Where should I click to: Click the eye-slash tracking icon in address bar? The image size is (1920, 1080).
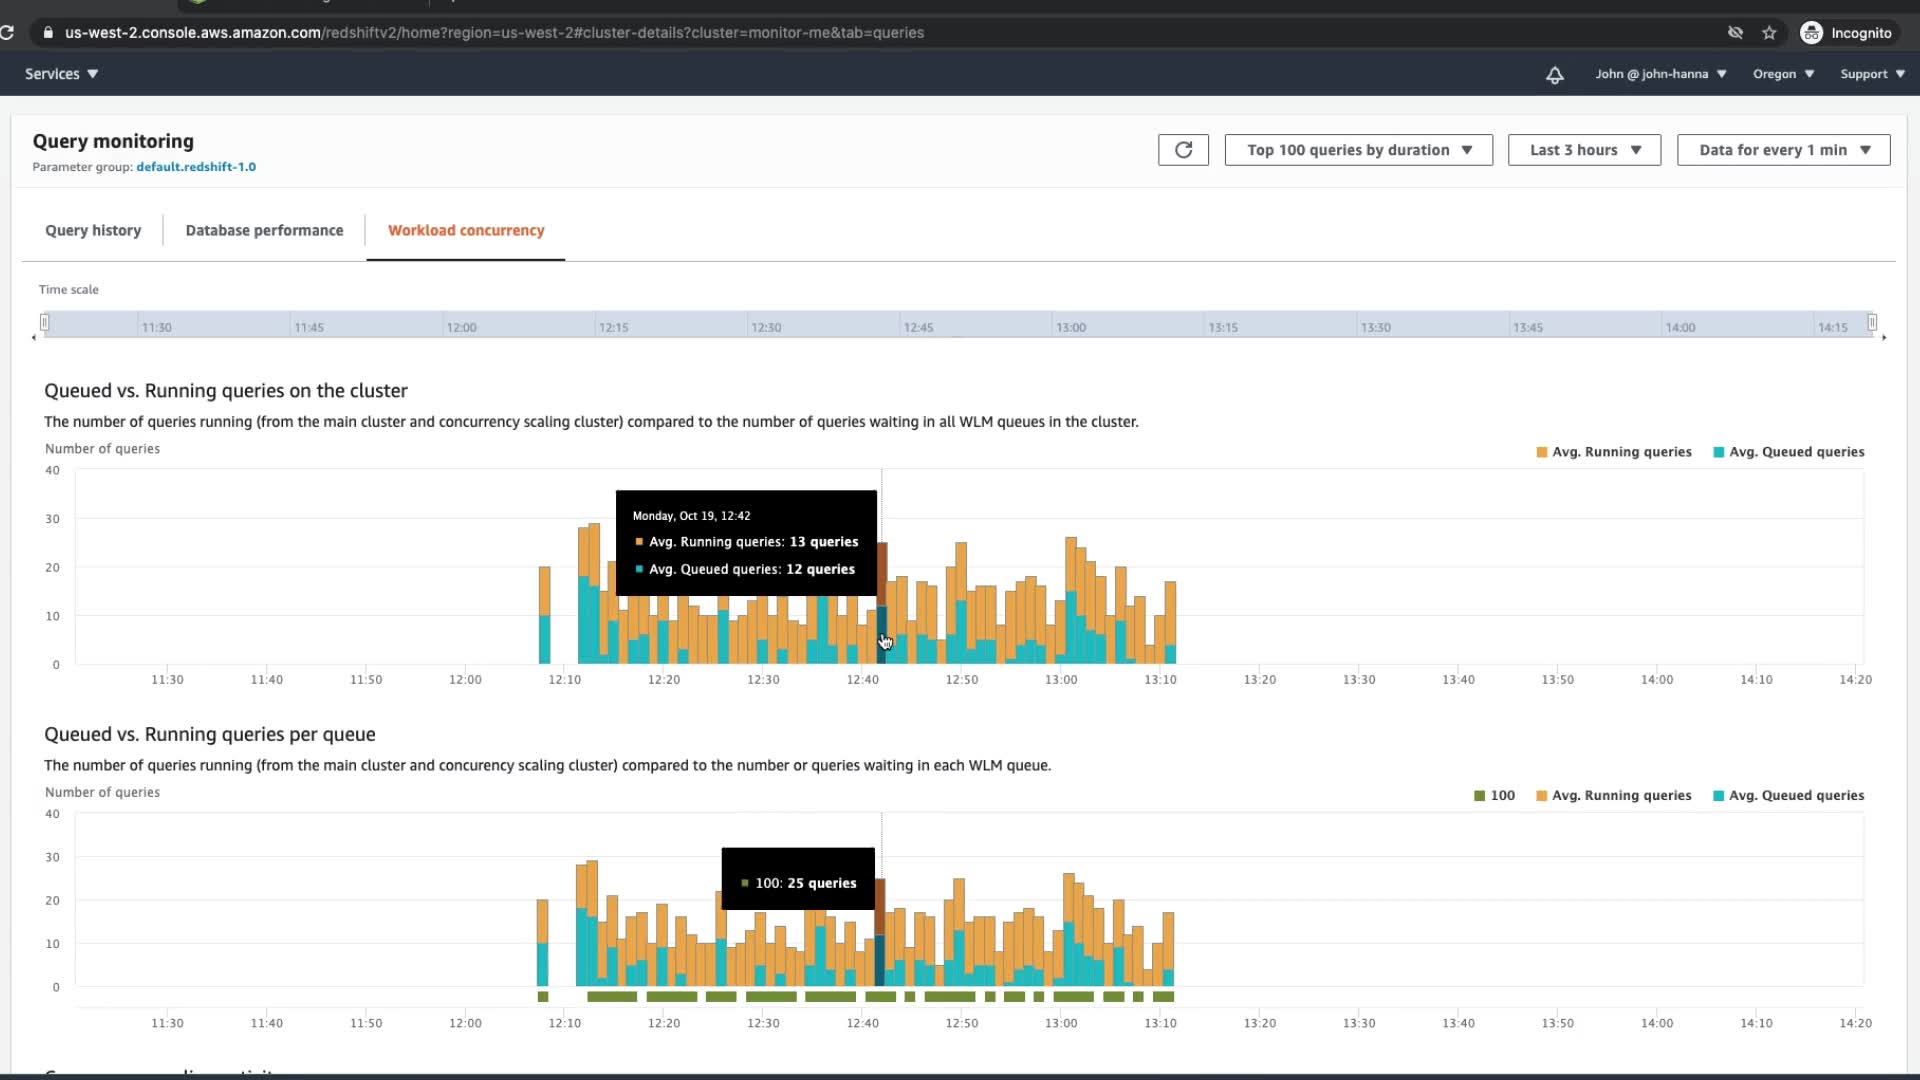point(1735,33)
